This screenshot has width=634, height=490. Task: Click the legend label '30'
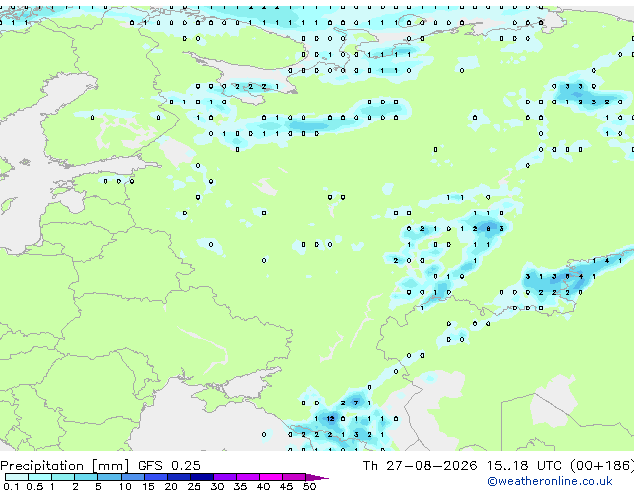(217, 486)
